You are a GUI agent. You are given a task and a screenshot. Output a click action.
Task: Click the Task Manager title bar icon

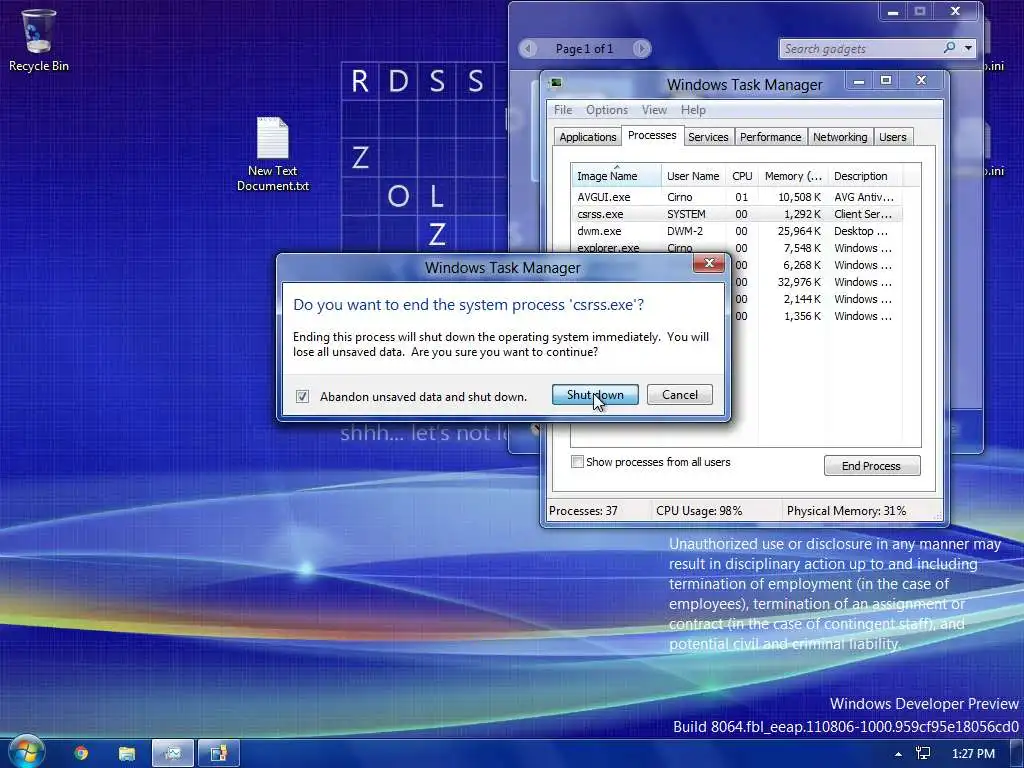tap(556, 83)
